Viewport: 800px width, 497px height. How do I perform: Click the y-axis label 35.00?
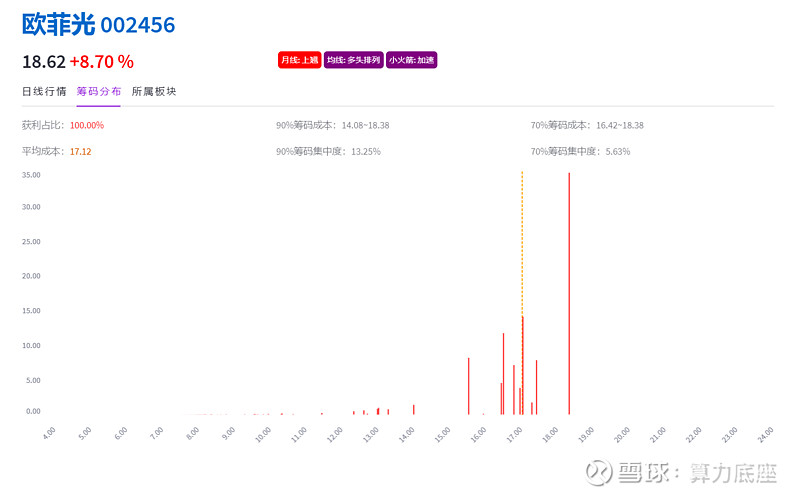point(31,175)
